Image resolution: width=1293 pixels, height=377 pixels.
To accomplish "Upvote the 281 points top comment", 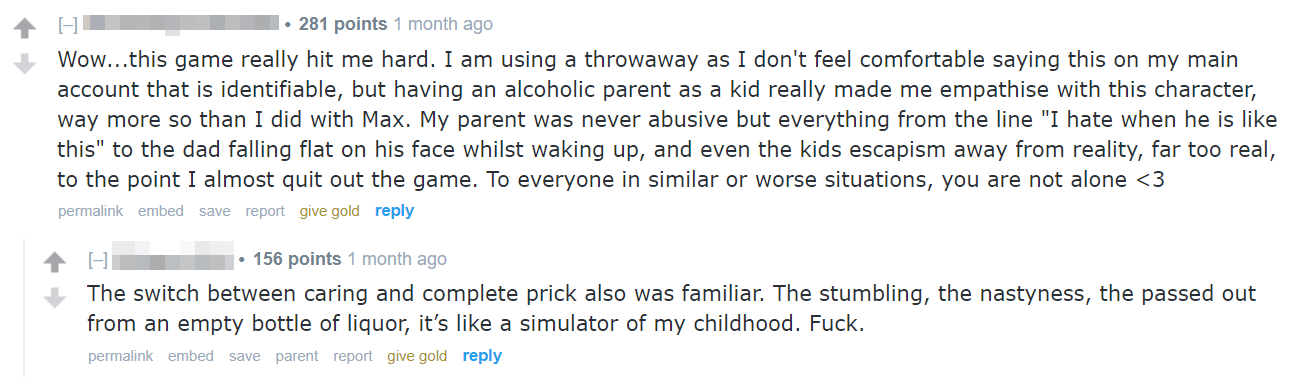I will tap(26, 28).
